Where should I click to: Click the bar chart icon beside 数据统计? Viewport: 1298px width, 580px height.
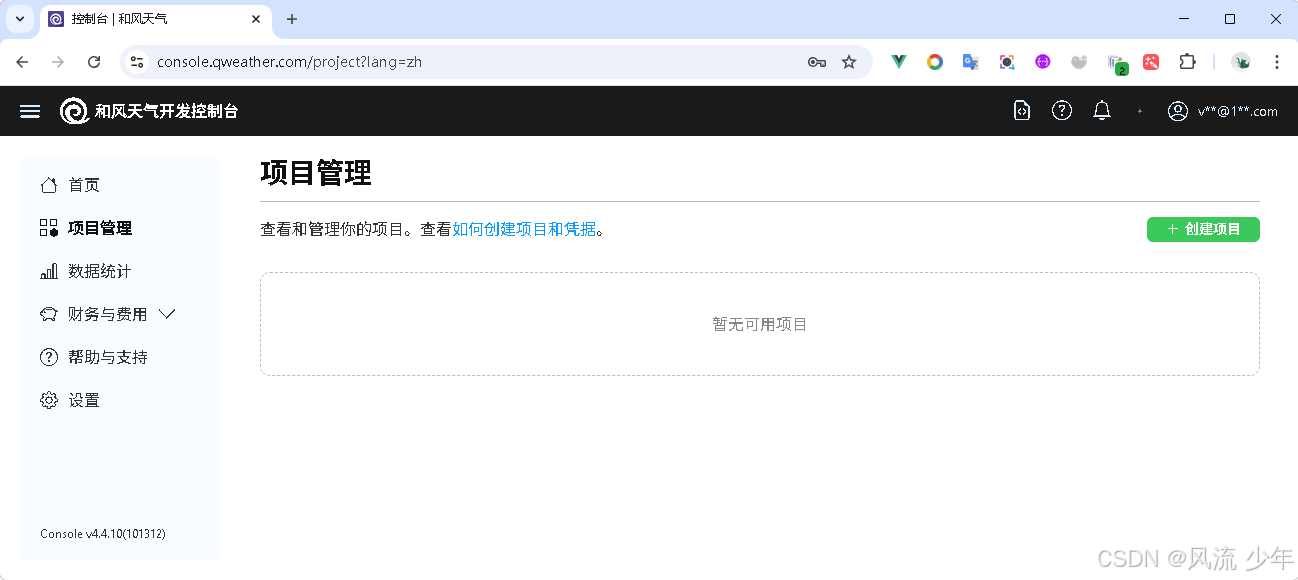click(x=48, y=271)
